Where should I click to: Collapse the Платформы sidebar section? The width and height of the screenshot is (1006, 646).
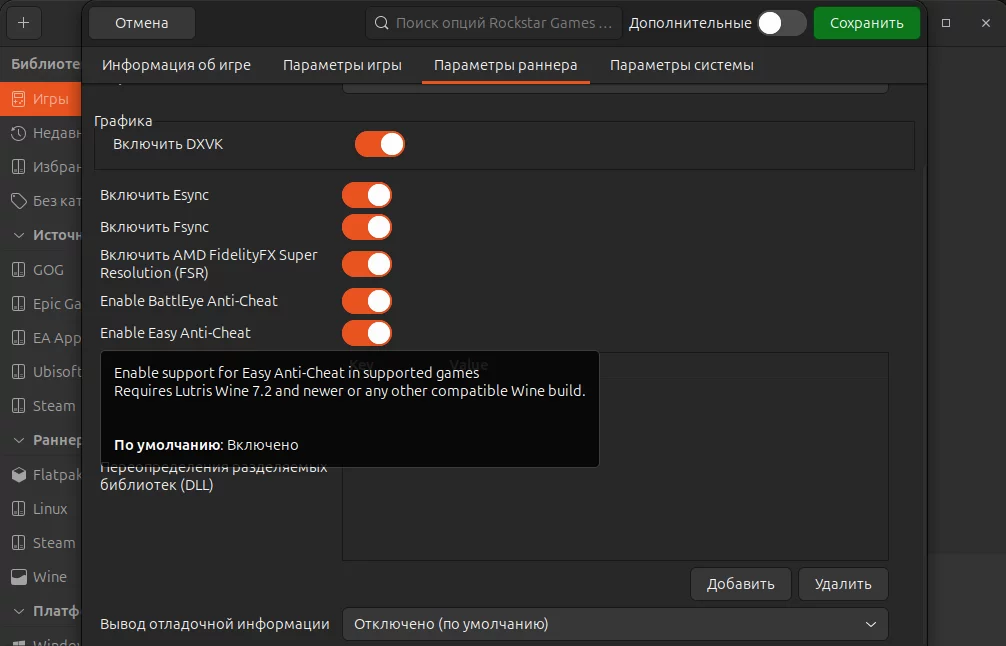19,611
